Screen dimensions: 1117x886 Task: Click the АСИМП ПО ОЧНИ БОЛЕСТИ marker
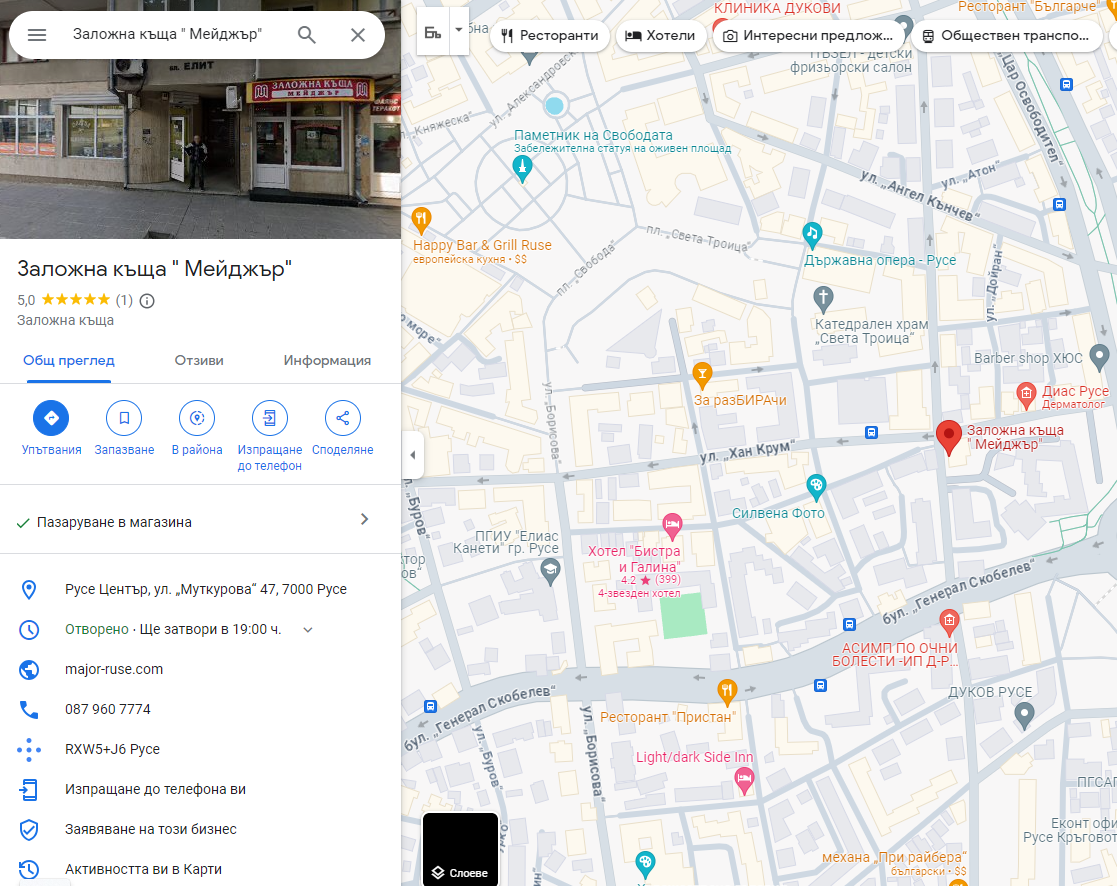click(948, 622)
